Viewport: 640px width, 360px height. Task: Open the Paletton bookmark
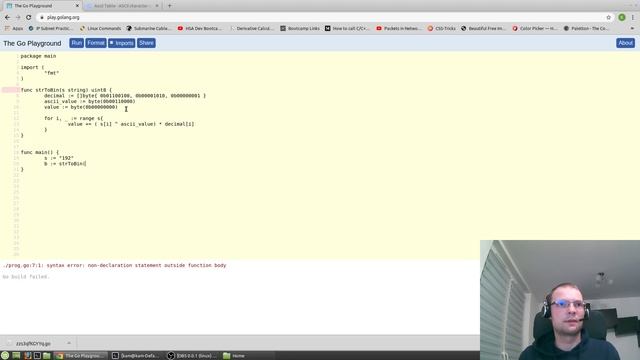[x=586, y=29]
